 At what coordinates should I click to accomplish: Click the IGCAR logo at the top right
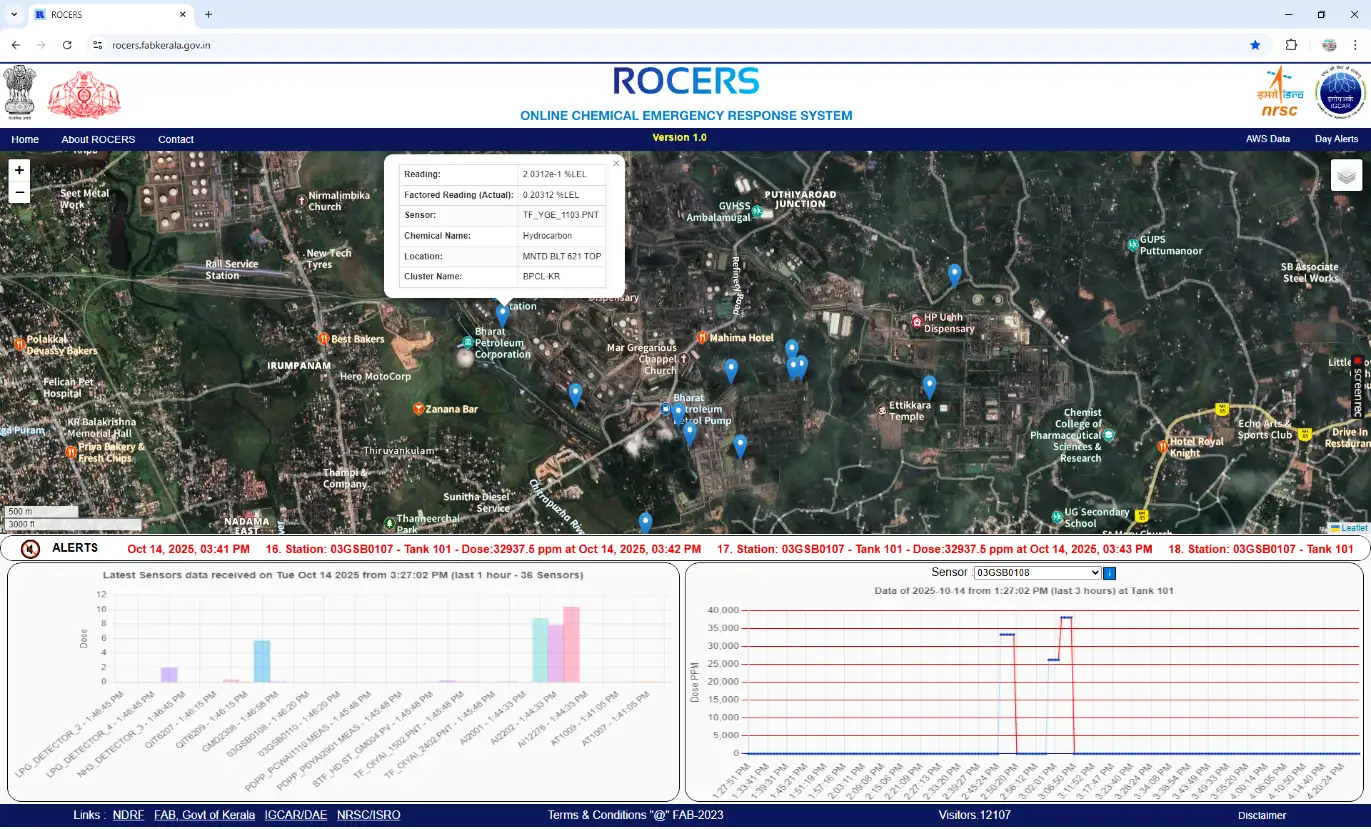[1338, 92]
